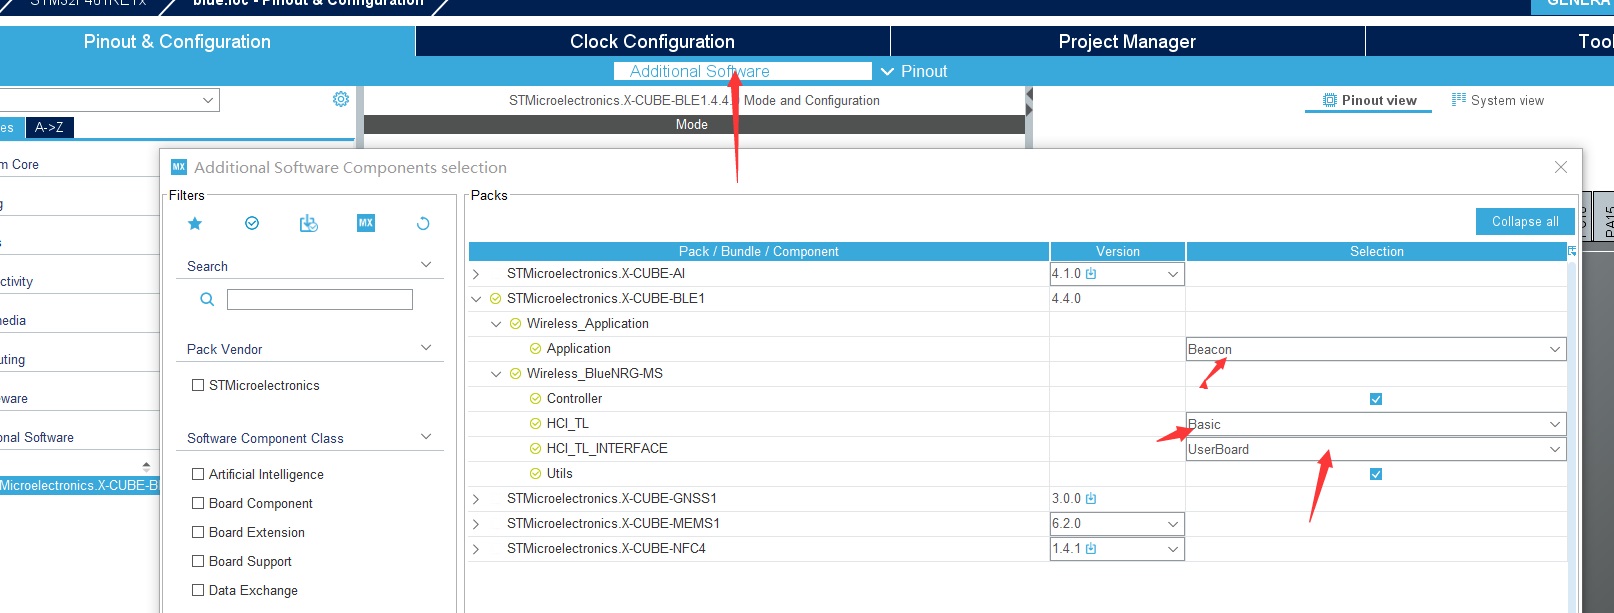Open the category combo box in left panel
Screen dimensions: 1614x613
108,100
